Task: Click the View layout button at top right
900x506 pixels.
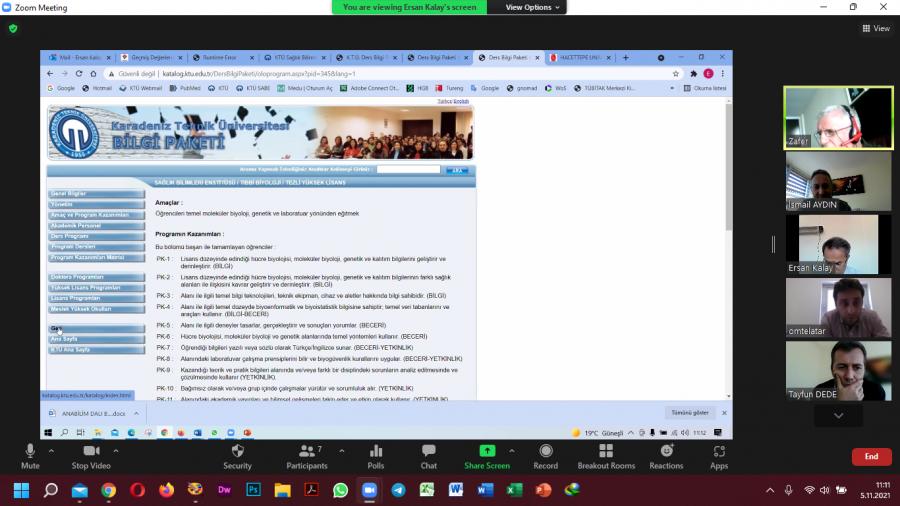Action: (x=876, y=28)
